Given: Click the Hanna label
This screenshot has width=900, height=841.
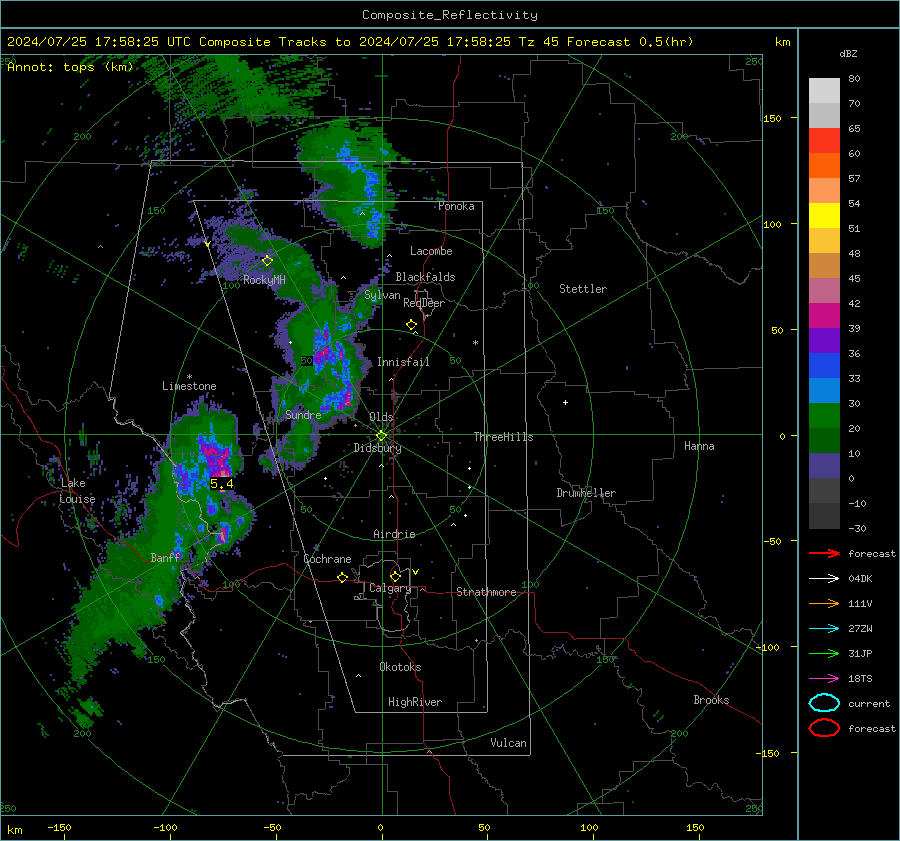Looking at the screenshot, I should (699, 446).
